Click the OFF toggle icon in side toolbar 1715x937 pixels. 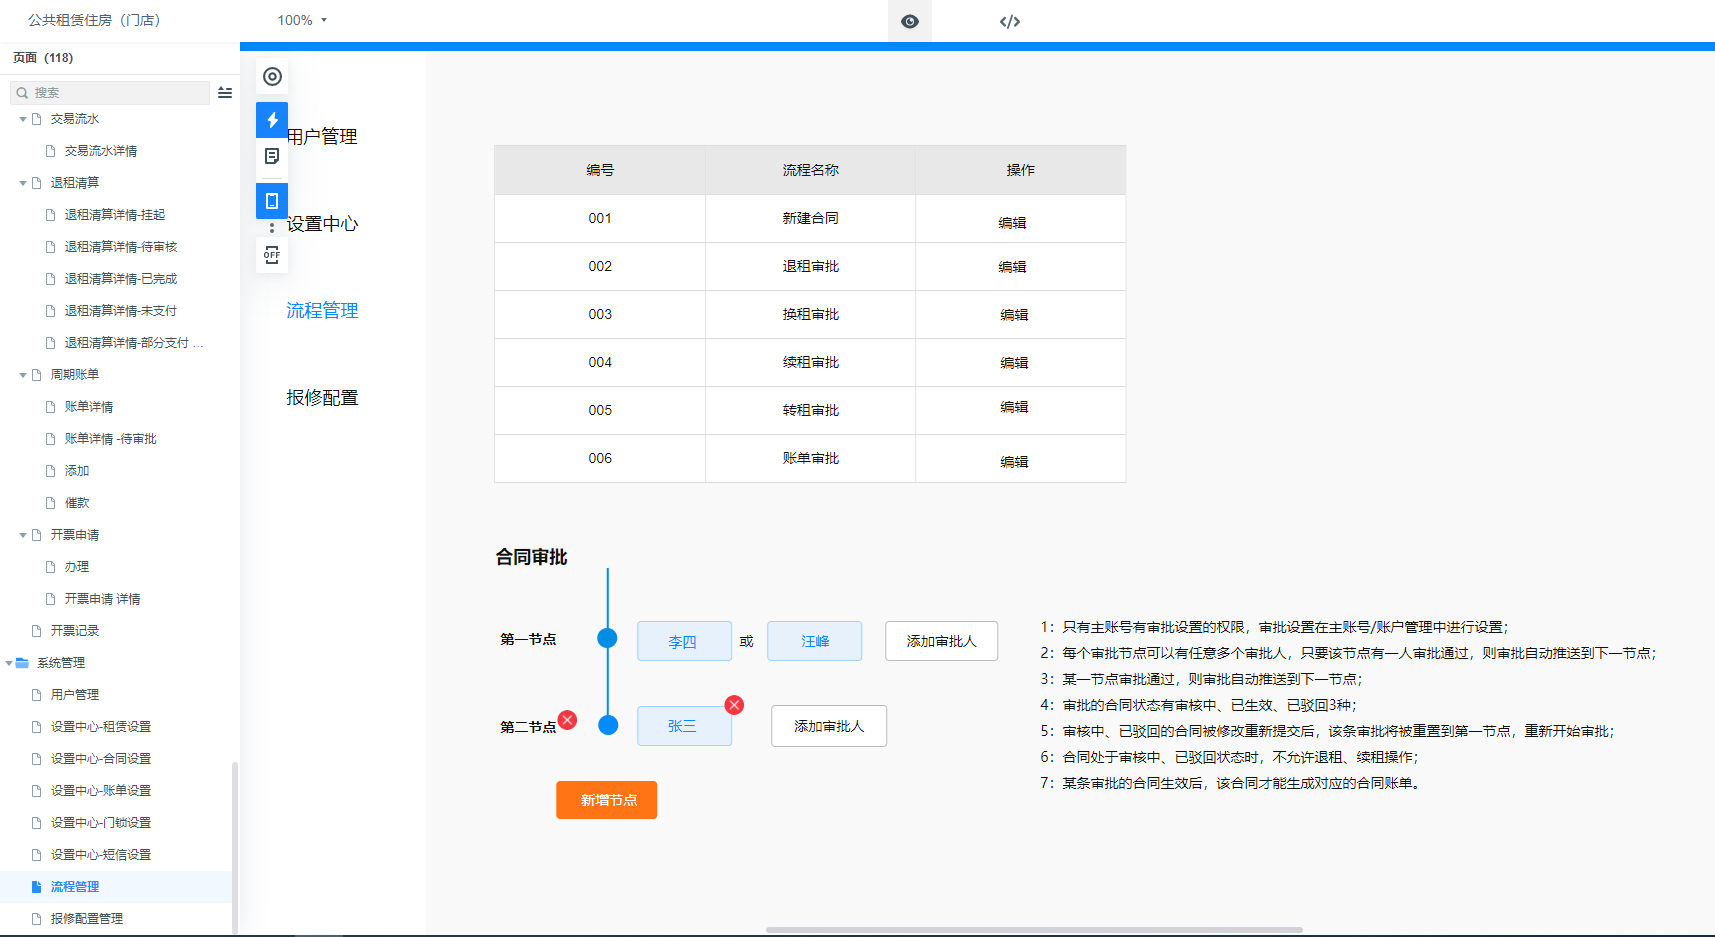(272, 255)
